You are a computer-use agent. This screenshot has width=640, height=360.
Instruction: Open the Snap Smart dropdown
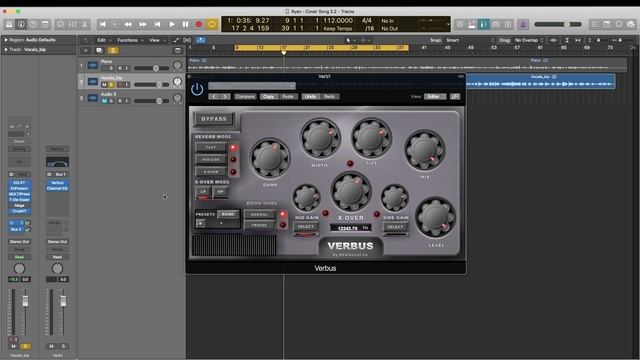(x=469, y=40)
